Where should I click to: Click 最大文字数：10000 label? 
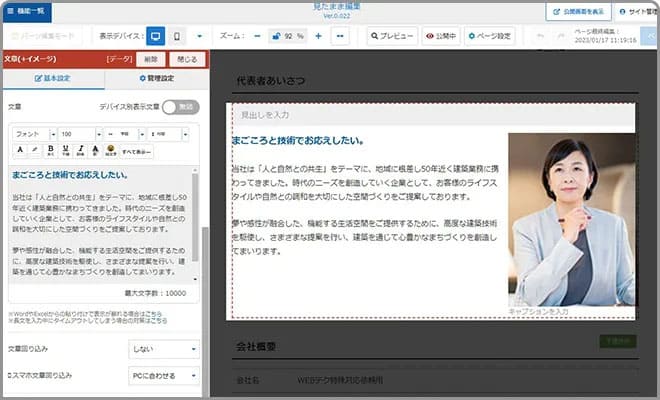(155, 293)
